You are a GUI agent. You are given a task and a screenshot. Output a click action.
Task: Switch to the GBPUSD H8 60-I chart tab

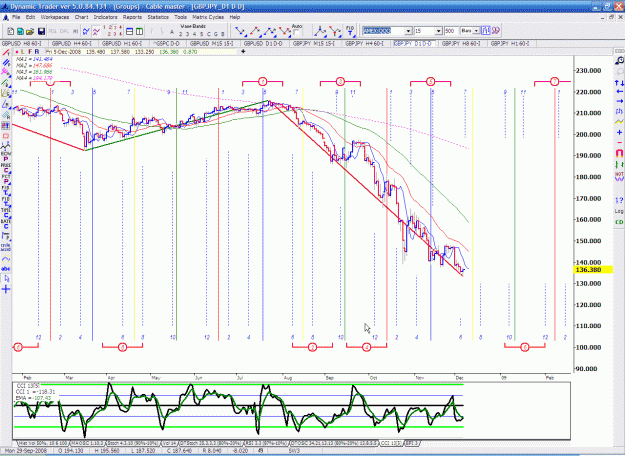[x=24, y=43]
